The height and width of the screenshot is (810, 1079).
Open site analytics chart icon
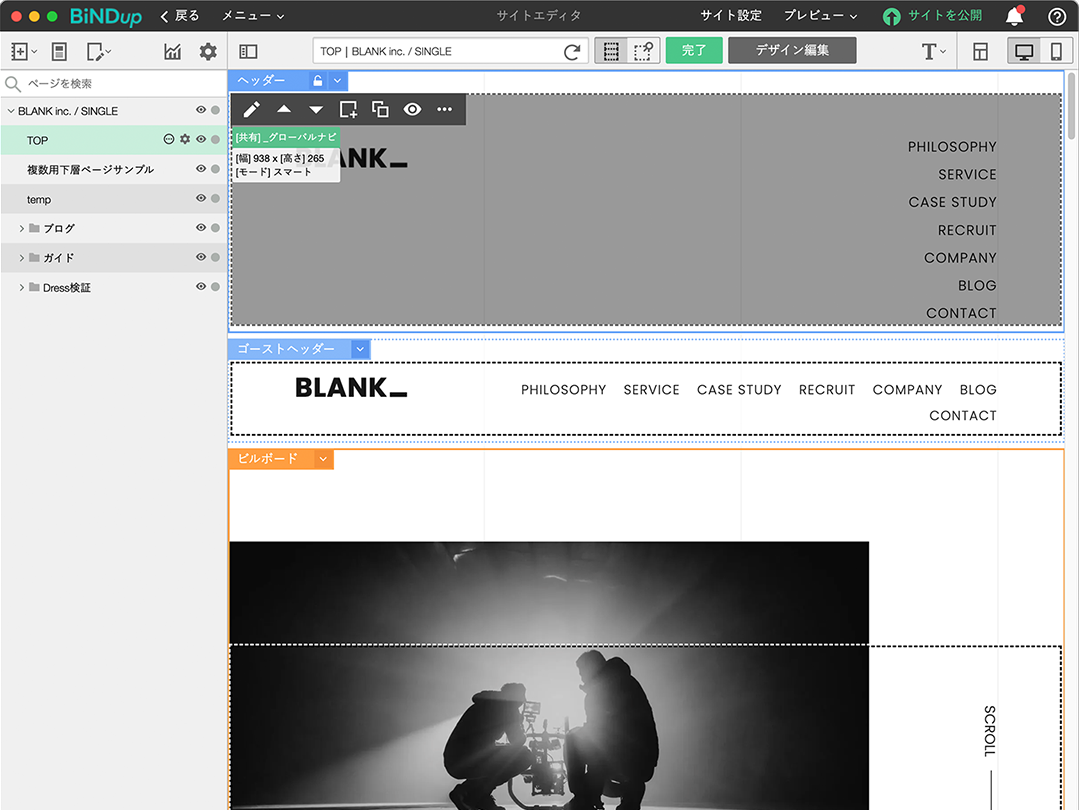[173, 51]
